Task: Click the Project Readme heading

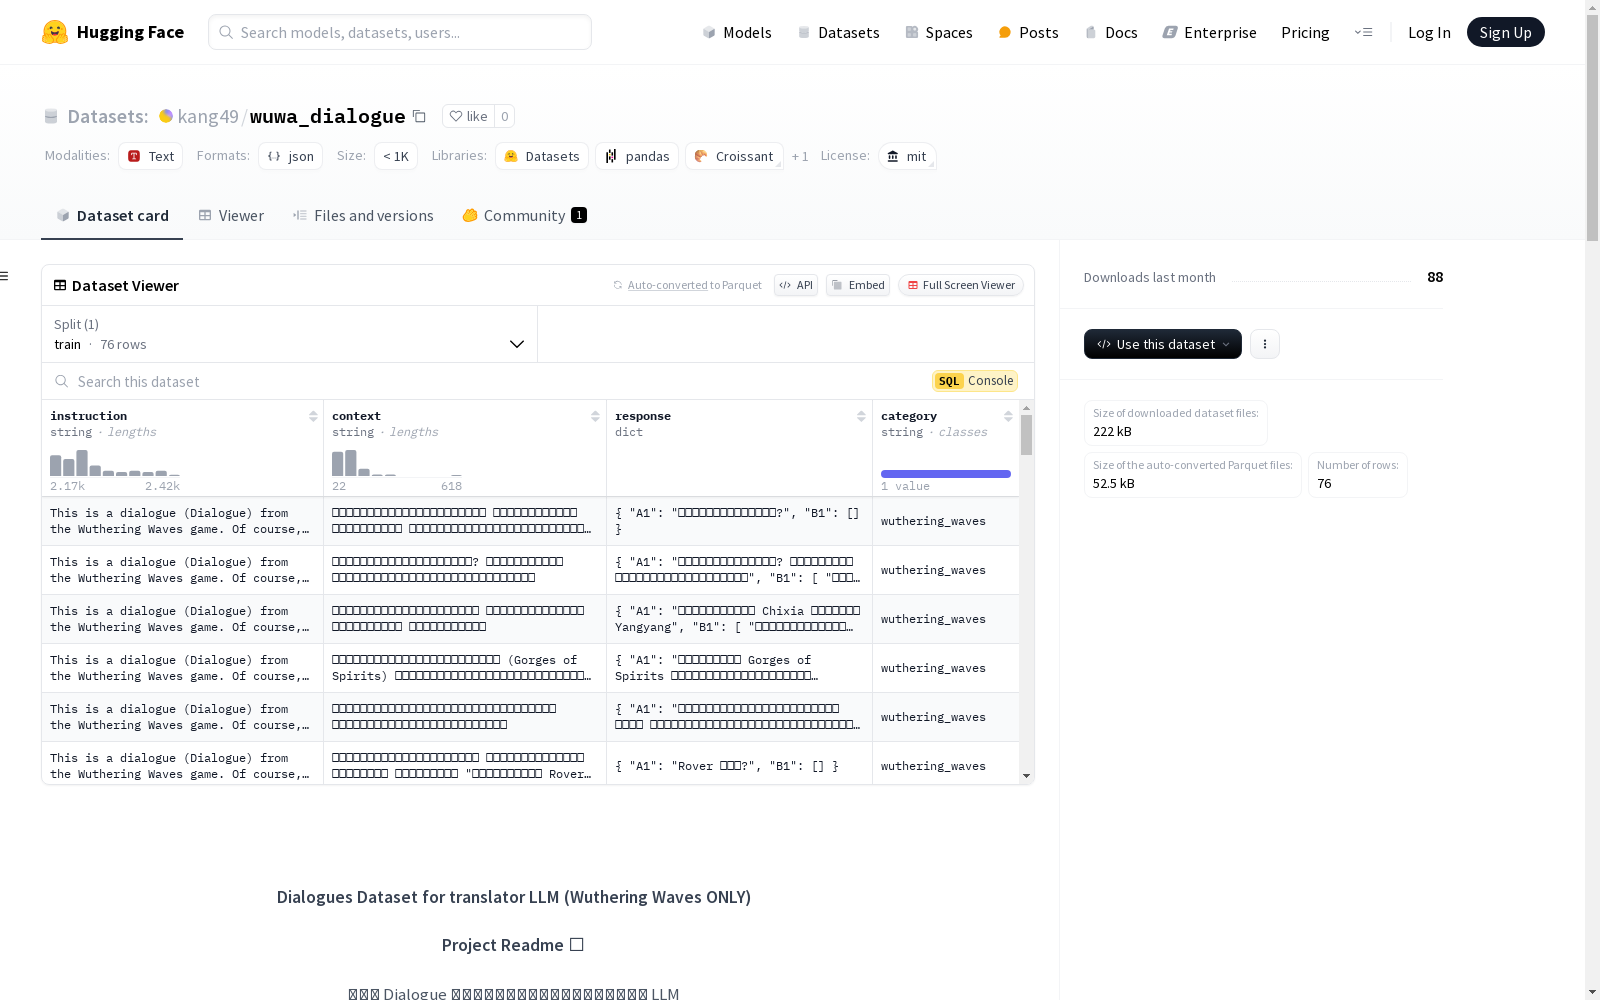Action: (x=513, y=945)
